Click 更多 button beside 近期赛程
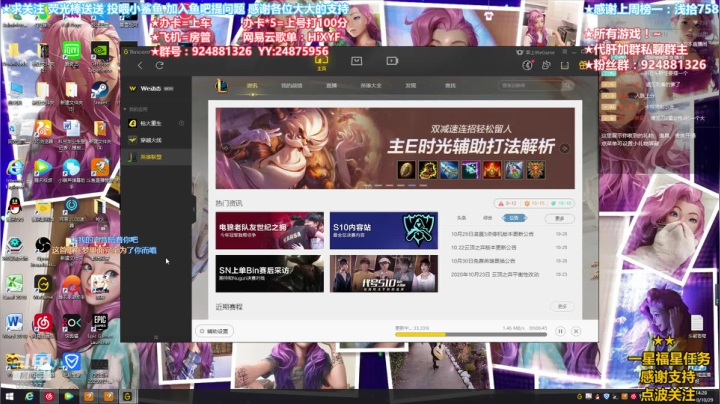Image resolution: width=720 pixels, height=404 pixels. tap(562, 306)
